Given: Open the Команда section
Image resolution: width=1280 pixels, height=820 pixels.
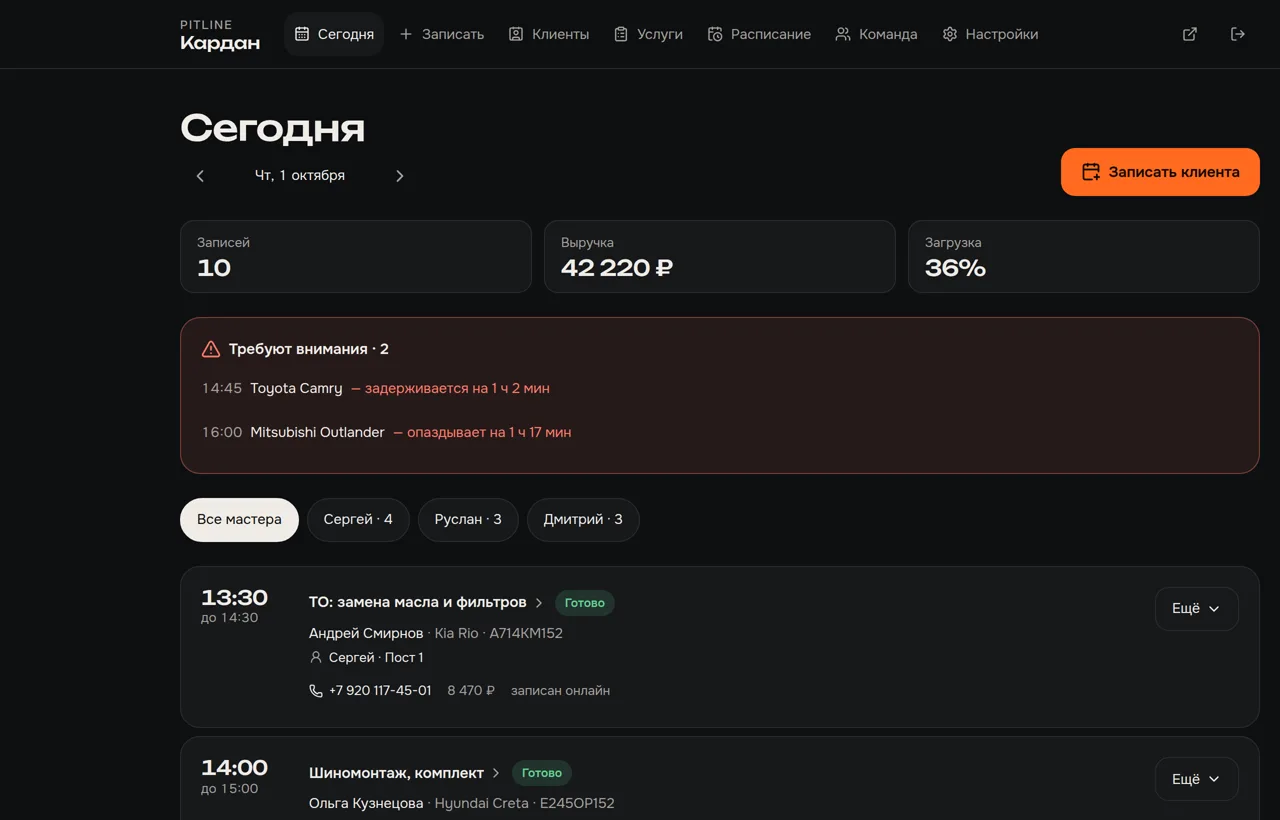Looking at the screenshot, I should coord(876,34).
